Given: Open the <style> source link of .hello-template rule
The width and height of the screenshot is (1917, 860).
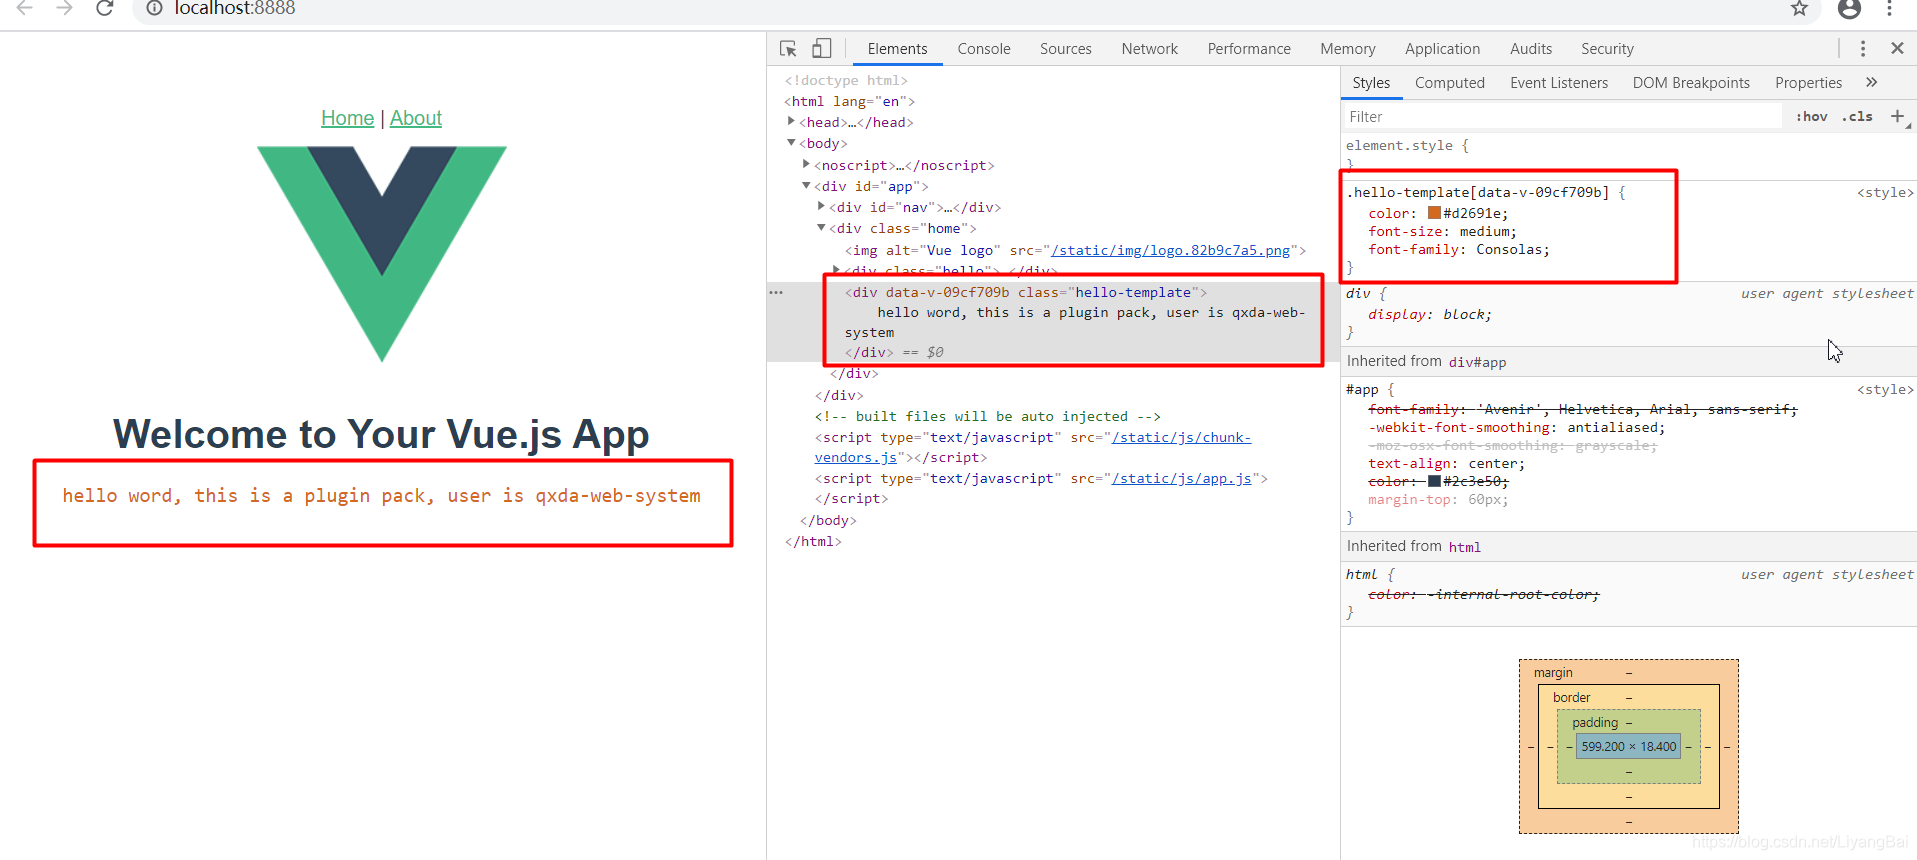Looking at the screenshot, I should coord(1885,193).
